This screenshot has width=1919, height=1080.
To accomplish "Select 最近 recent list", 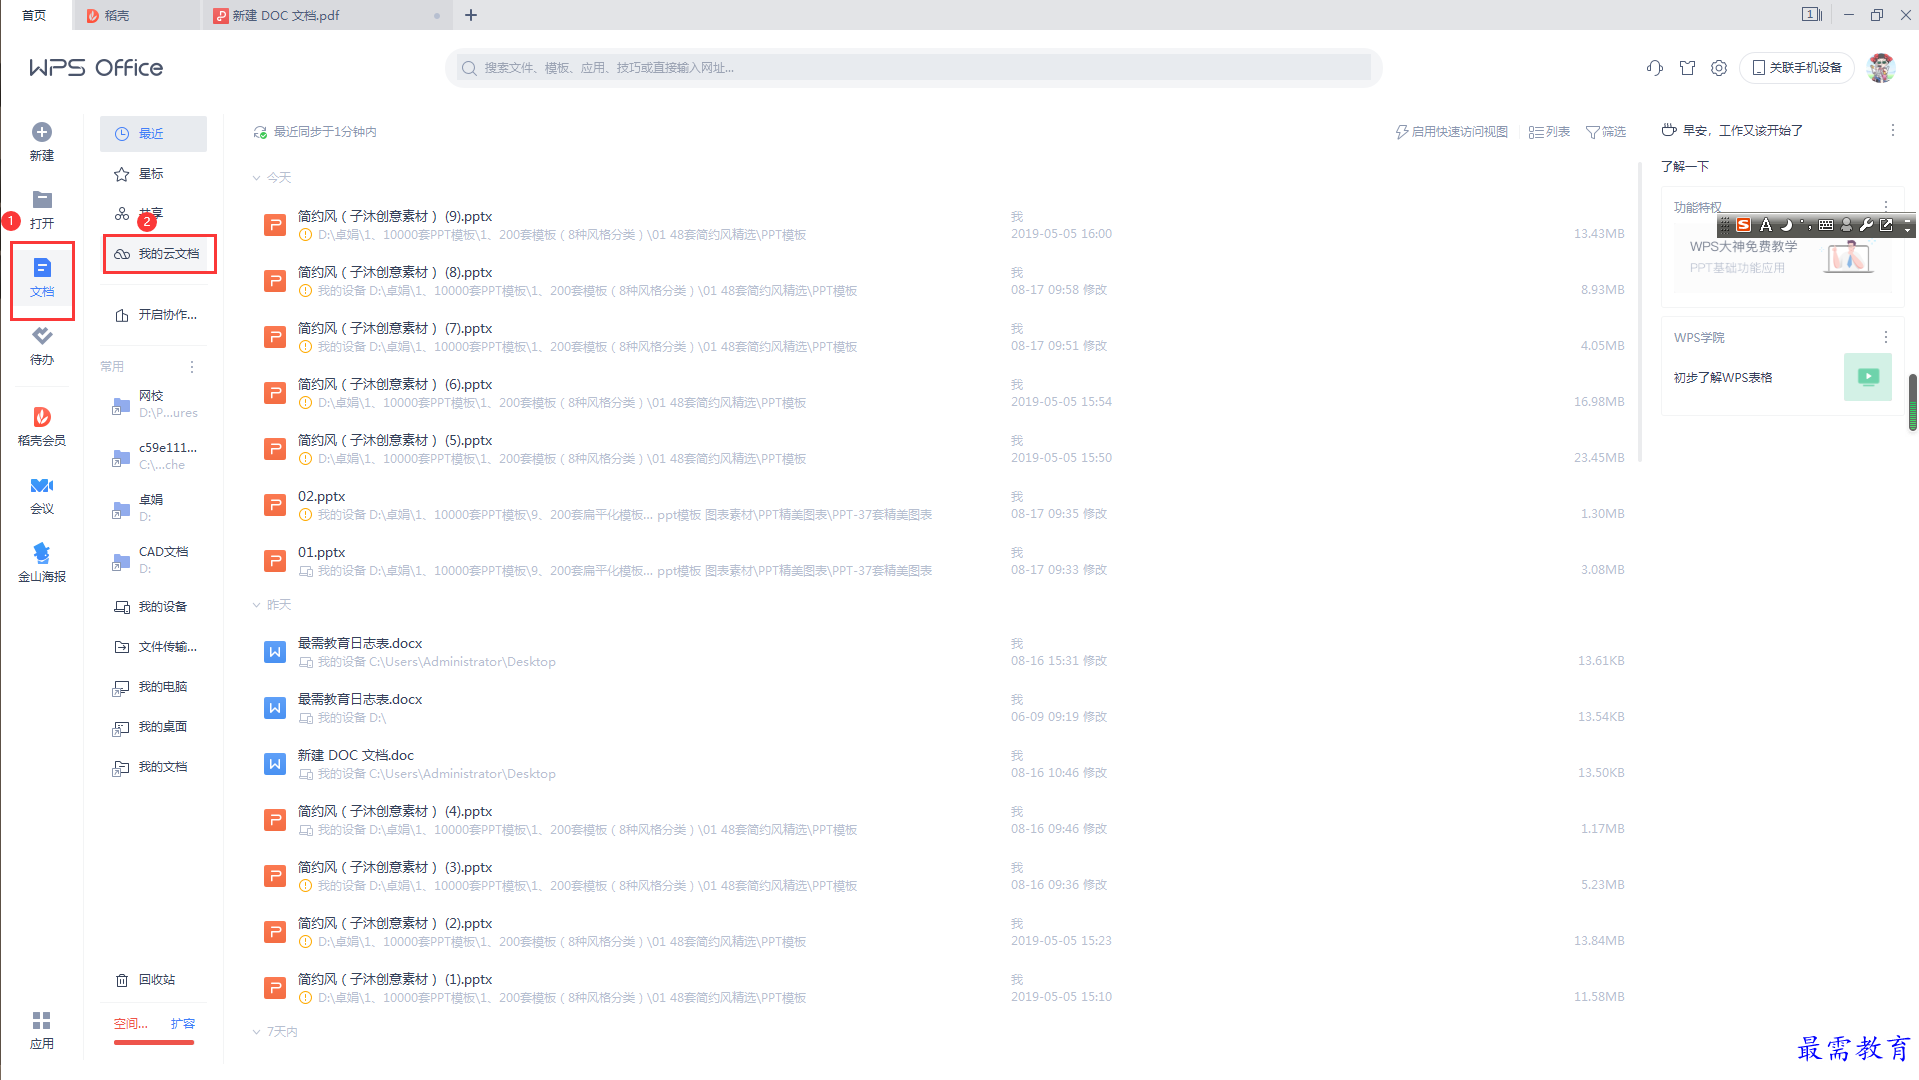I will click(153, 134).
